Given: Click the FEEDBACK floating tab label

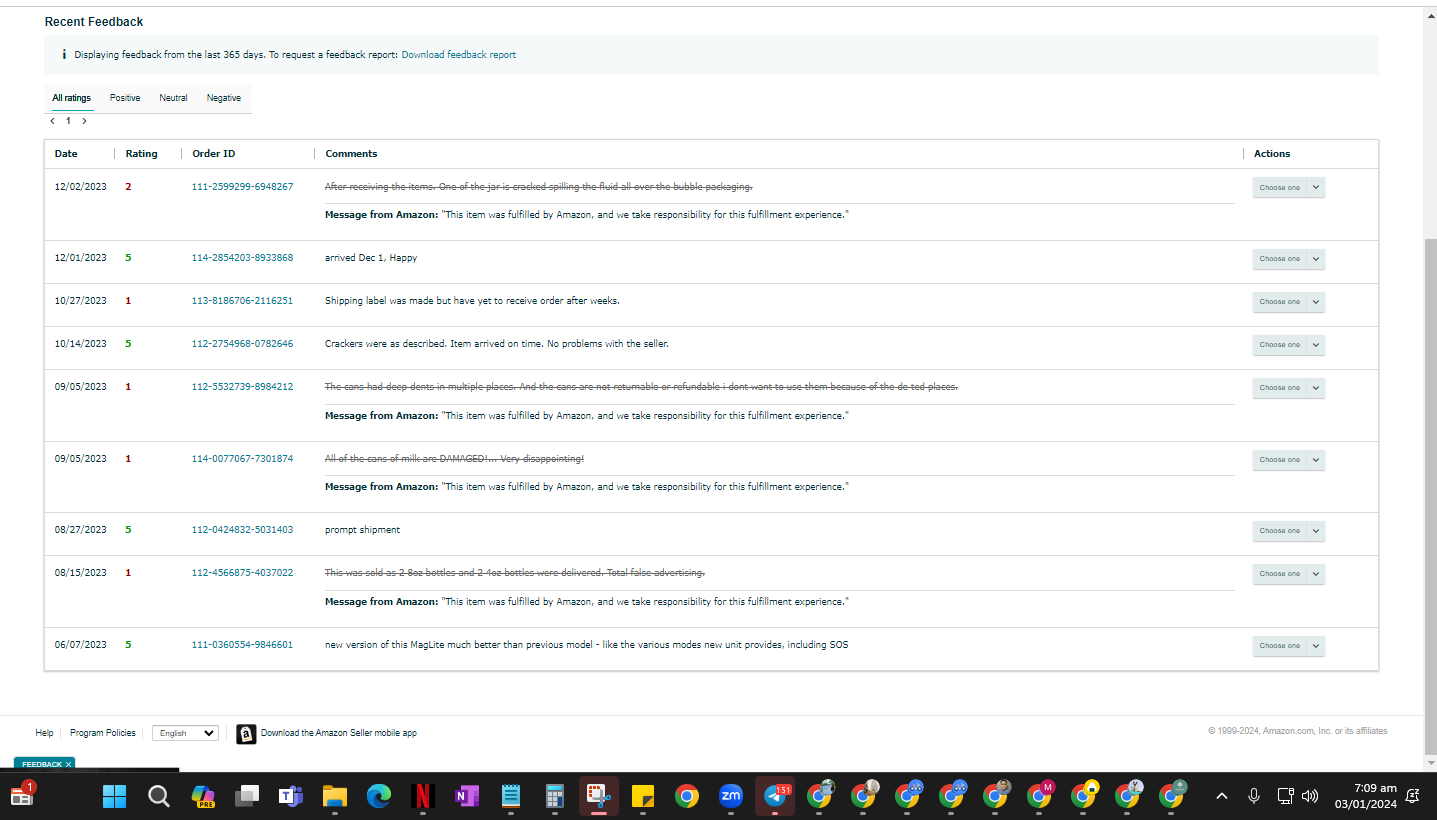Looking at the screenshot, I should 42,764.
